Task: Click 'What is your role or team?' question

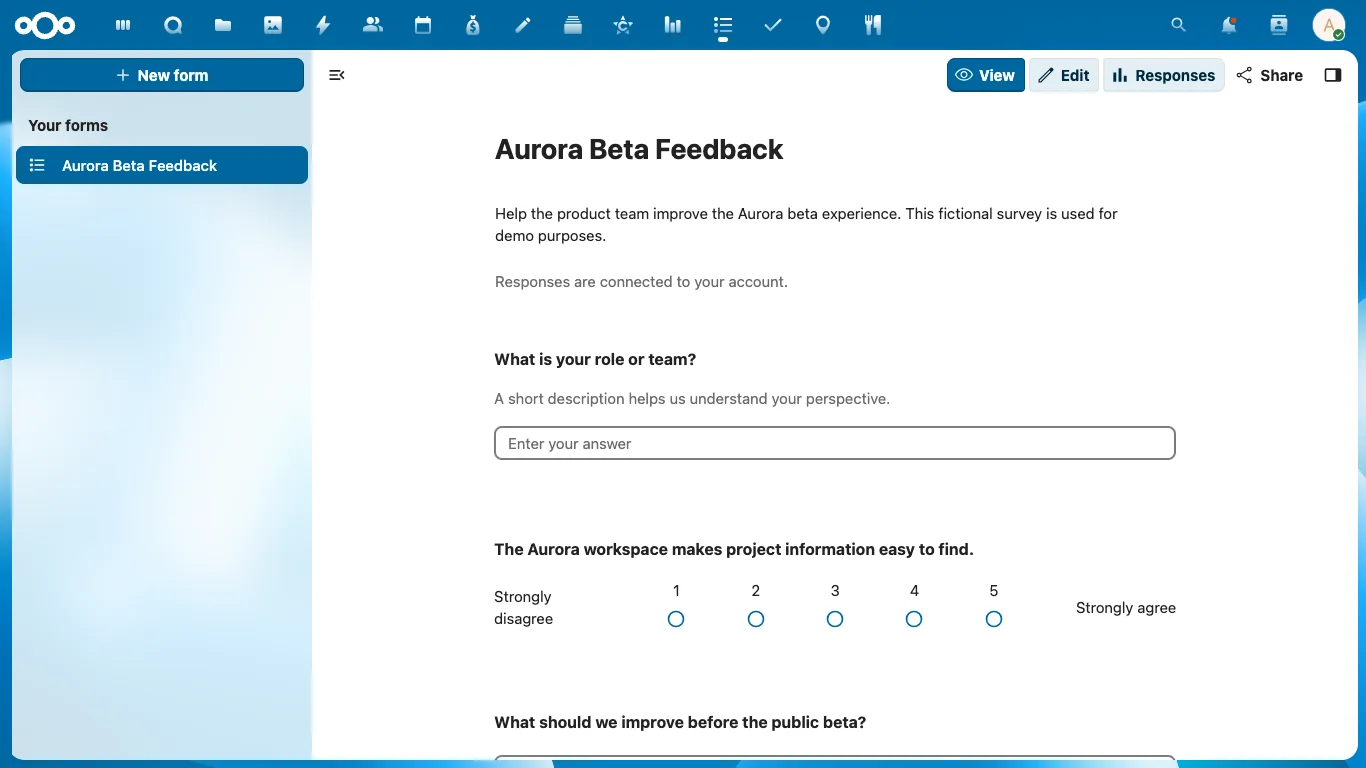Action: pyautogui.click(x=595, y=359)
